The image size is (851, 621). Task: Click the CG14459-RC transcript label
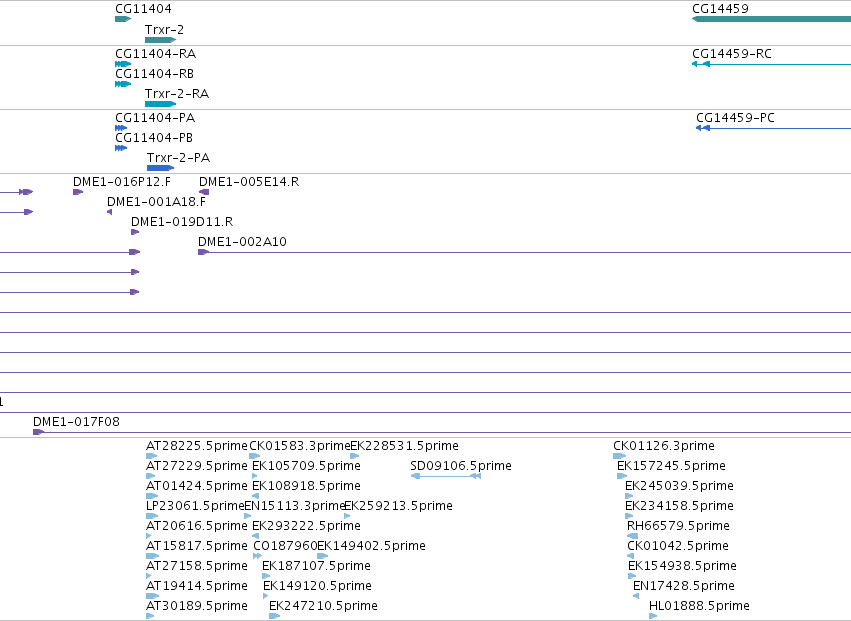[732, 54]
